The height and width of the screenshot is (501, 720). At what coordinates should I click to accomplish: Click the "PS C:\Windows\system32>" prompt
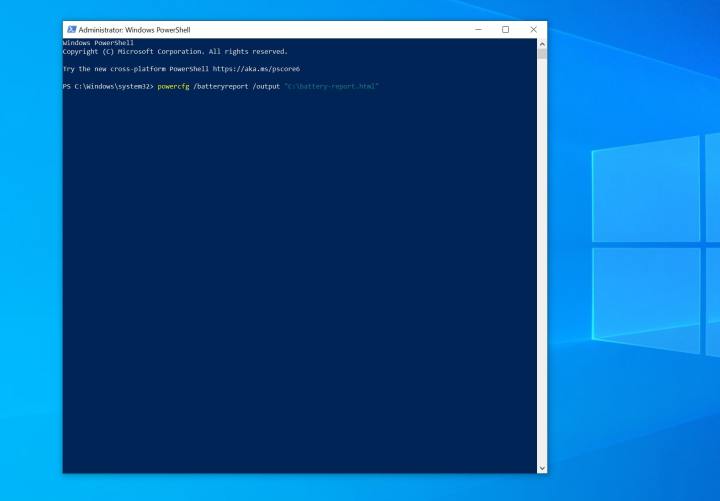[108, 87]
